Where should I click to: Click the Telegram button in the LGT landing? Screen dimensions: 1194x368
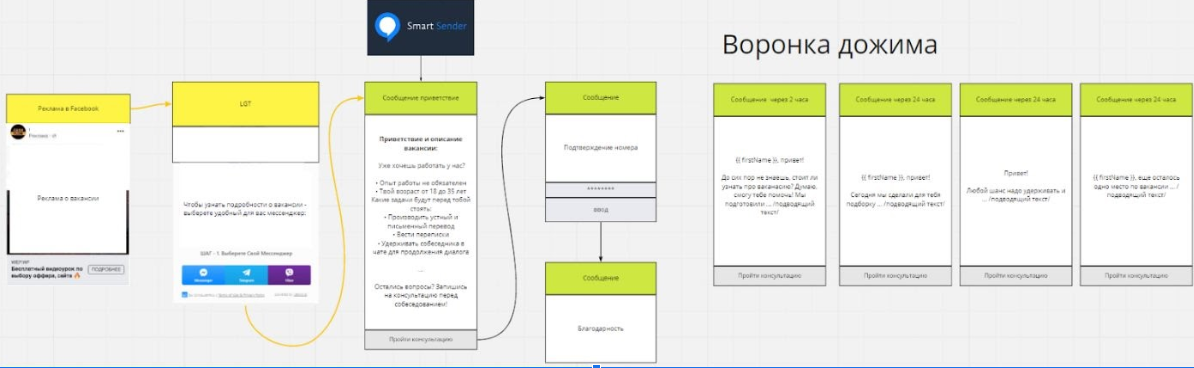pyautogui.click(x=247, y=275)
